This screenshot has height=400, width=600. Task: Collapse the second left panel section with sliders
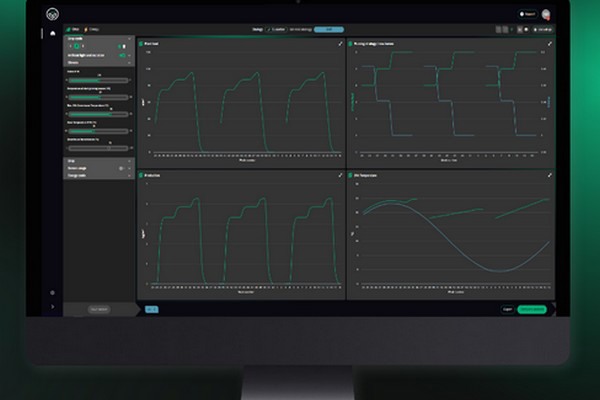pos(130,63)
